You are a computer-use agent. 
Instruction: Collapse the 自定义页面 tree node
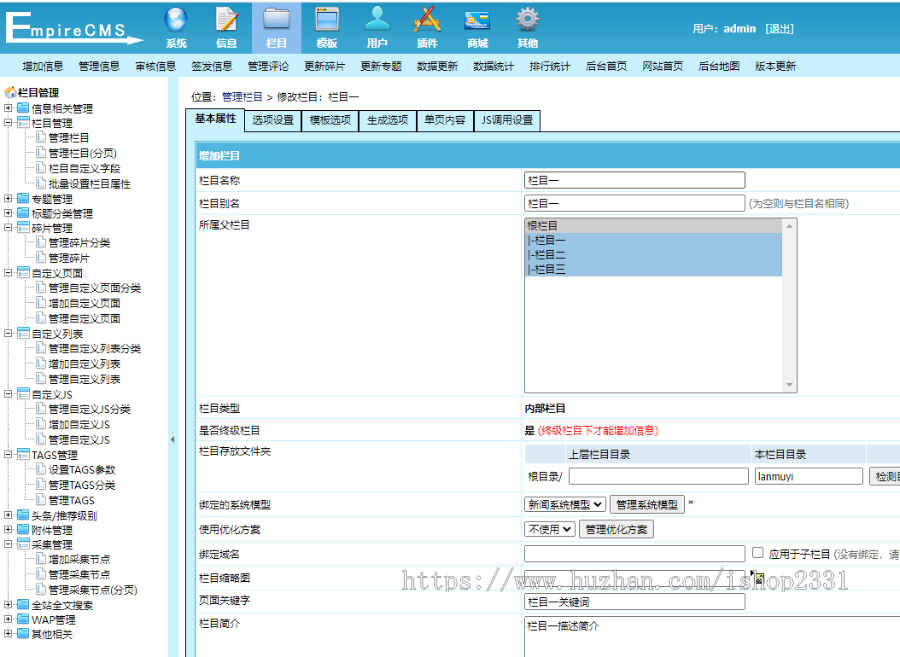[x=8, y=273]
